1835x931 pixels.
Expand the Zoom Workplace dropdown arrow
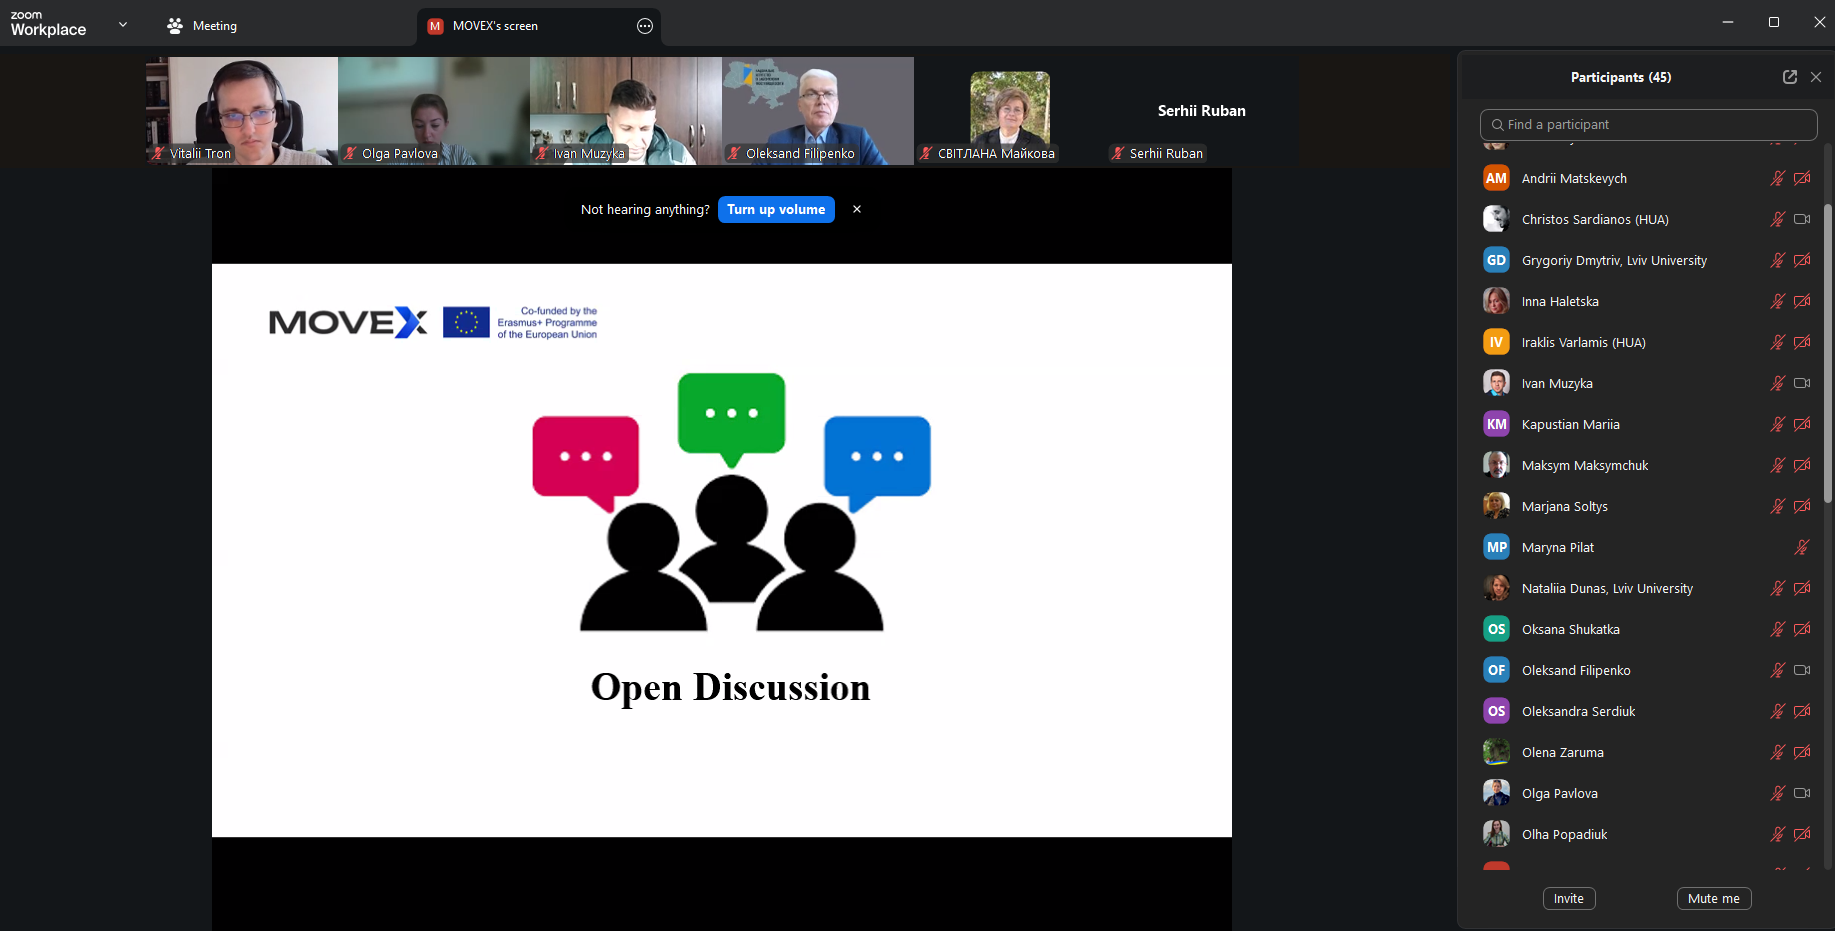click(x=123, y=25)
